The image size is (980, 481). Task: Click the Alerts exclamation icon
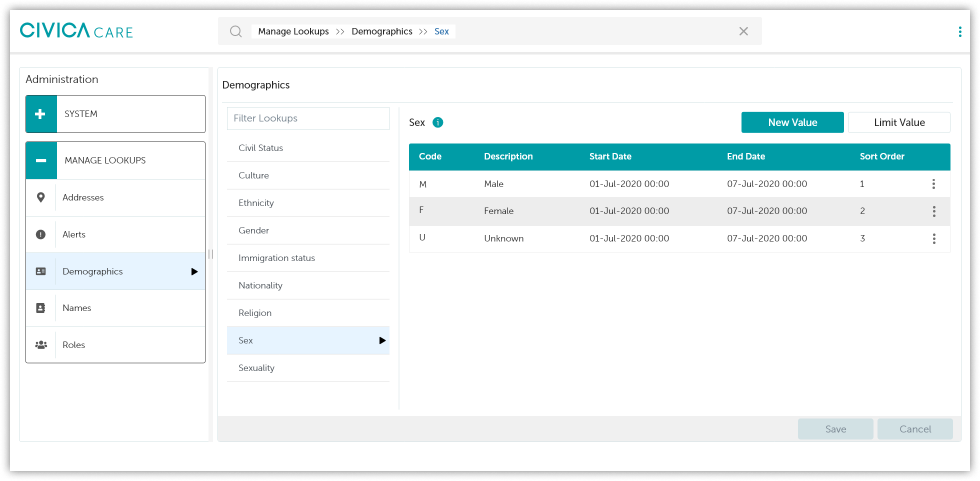pyautogui.click(x=41, y=234)
